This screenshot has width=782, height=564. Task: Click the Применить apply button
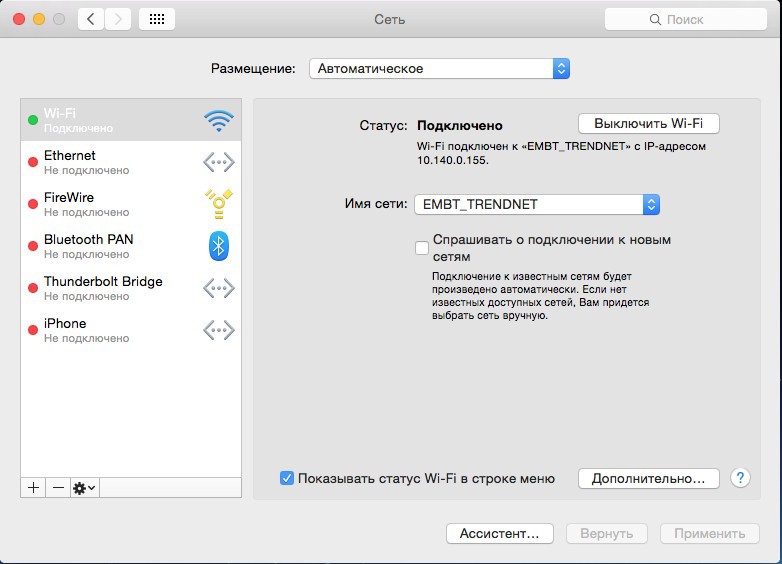point(710,533)
